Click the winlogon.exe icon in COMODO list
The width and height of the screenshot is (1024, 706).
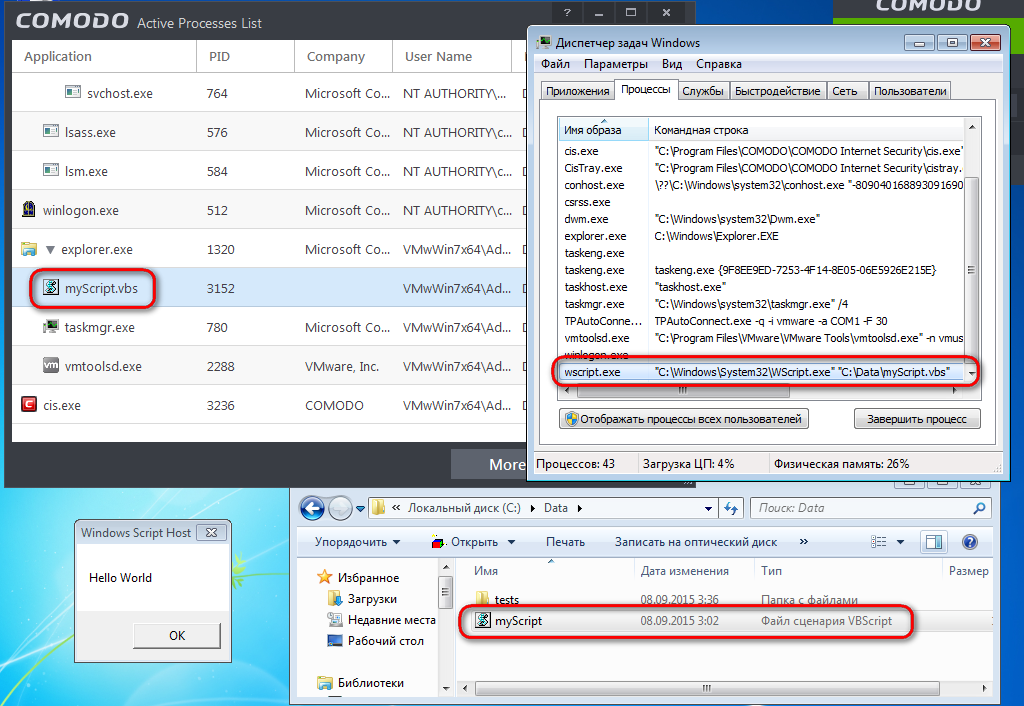tap(29, 209)
